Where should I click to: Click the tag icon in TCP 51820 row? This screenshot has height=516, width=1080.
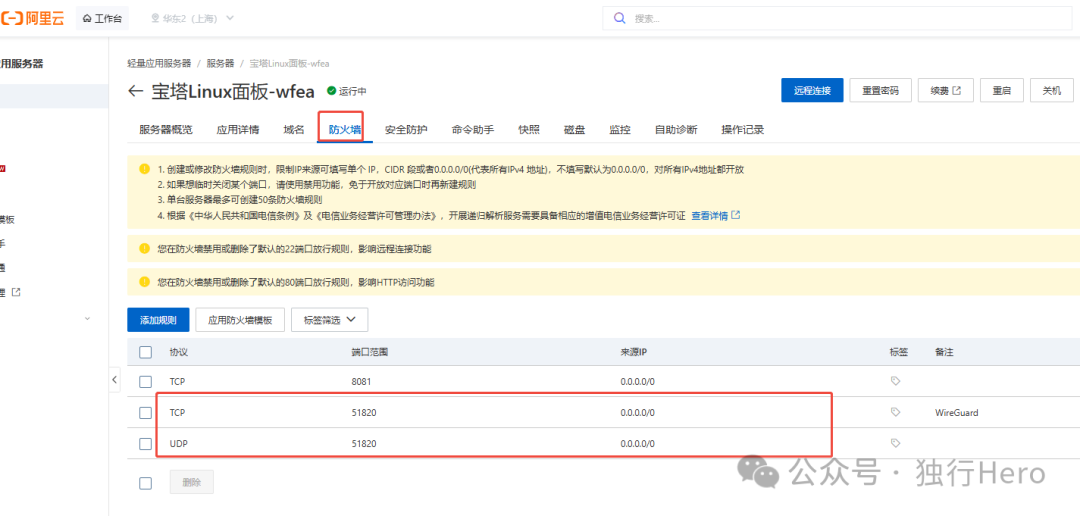[x=895, y=412]
